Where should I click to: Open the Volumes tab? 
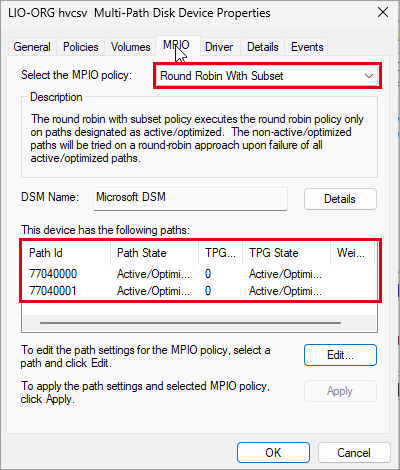click(130, 47)
